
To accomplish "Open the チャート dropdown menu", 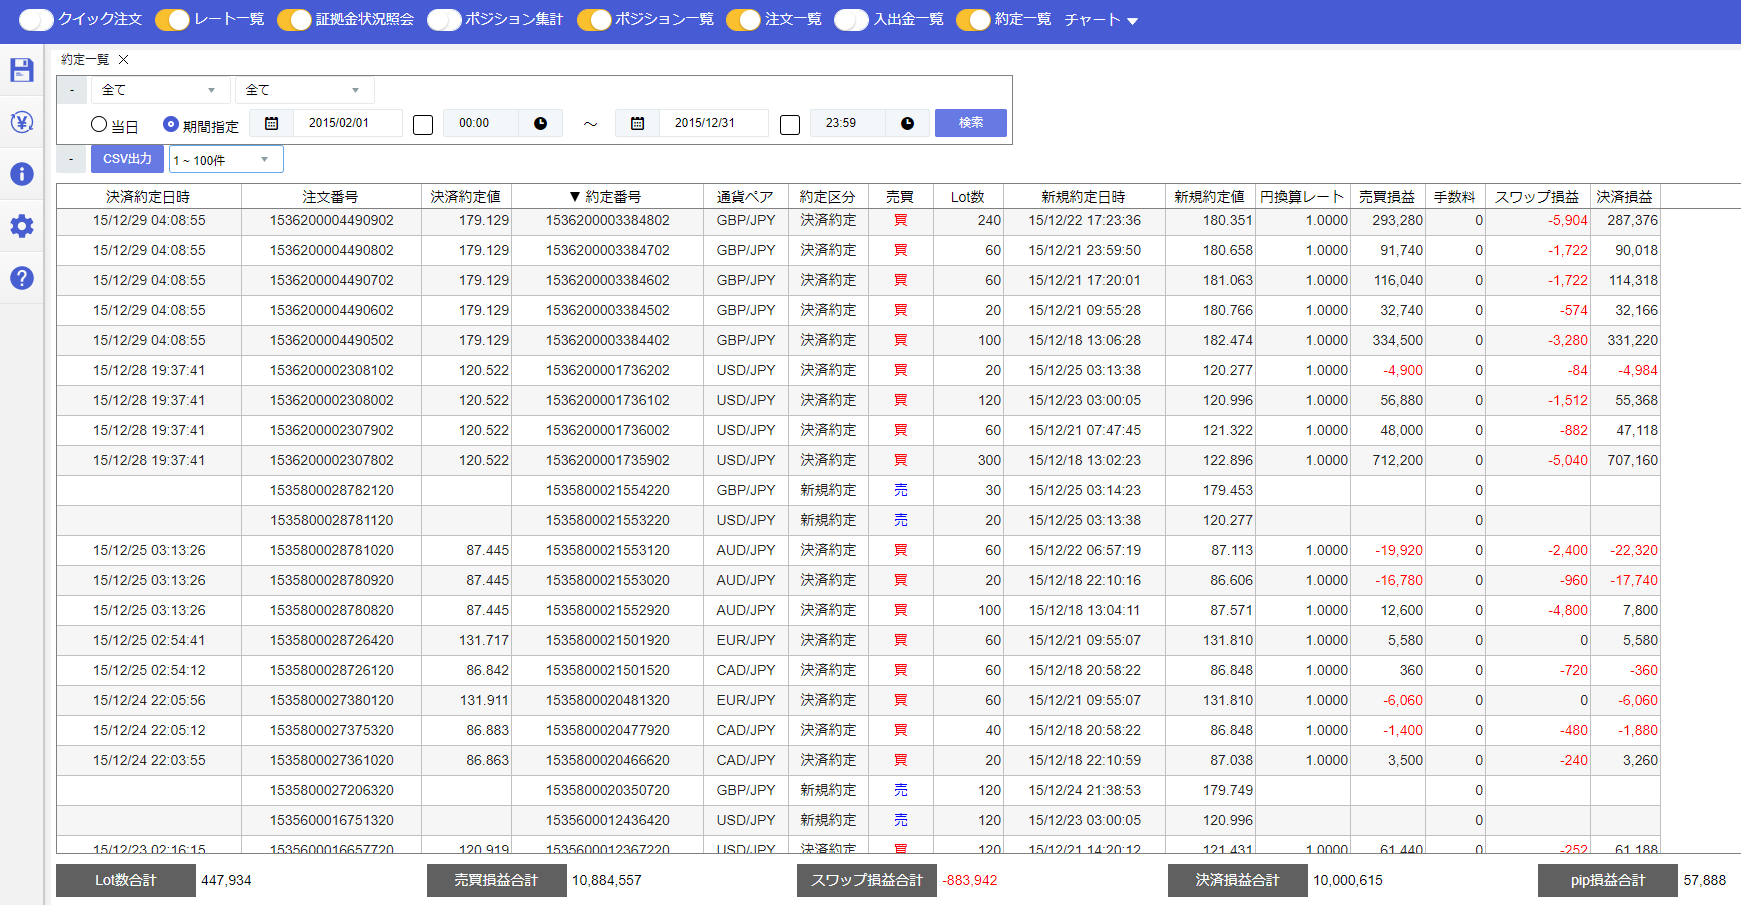I will pos(1101,20).
